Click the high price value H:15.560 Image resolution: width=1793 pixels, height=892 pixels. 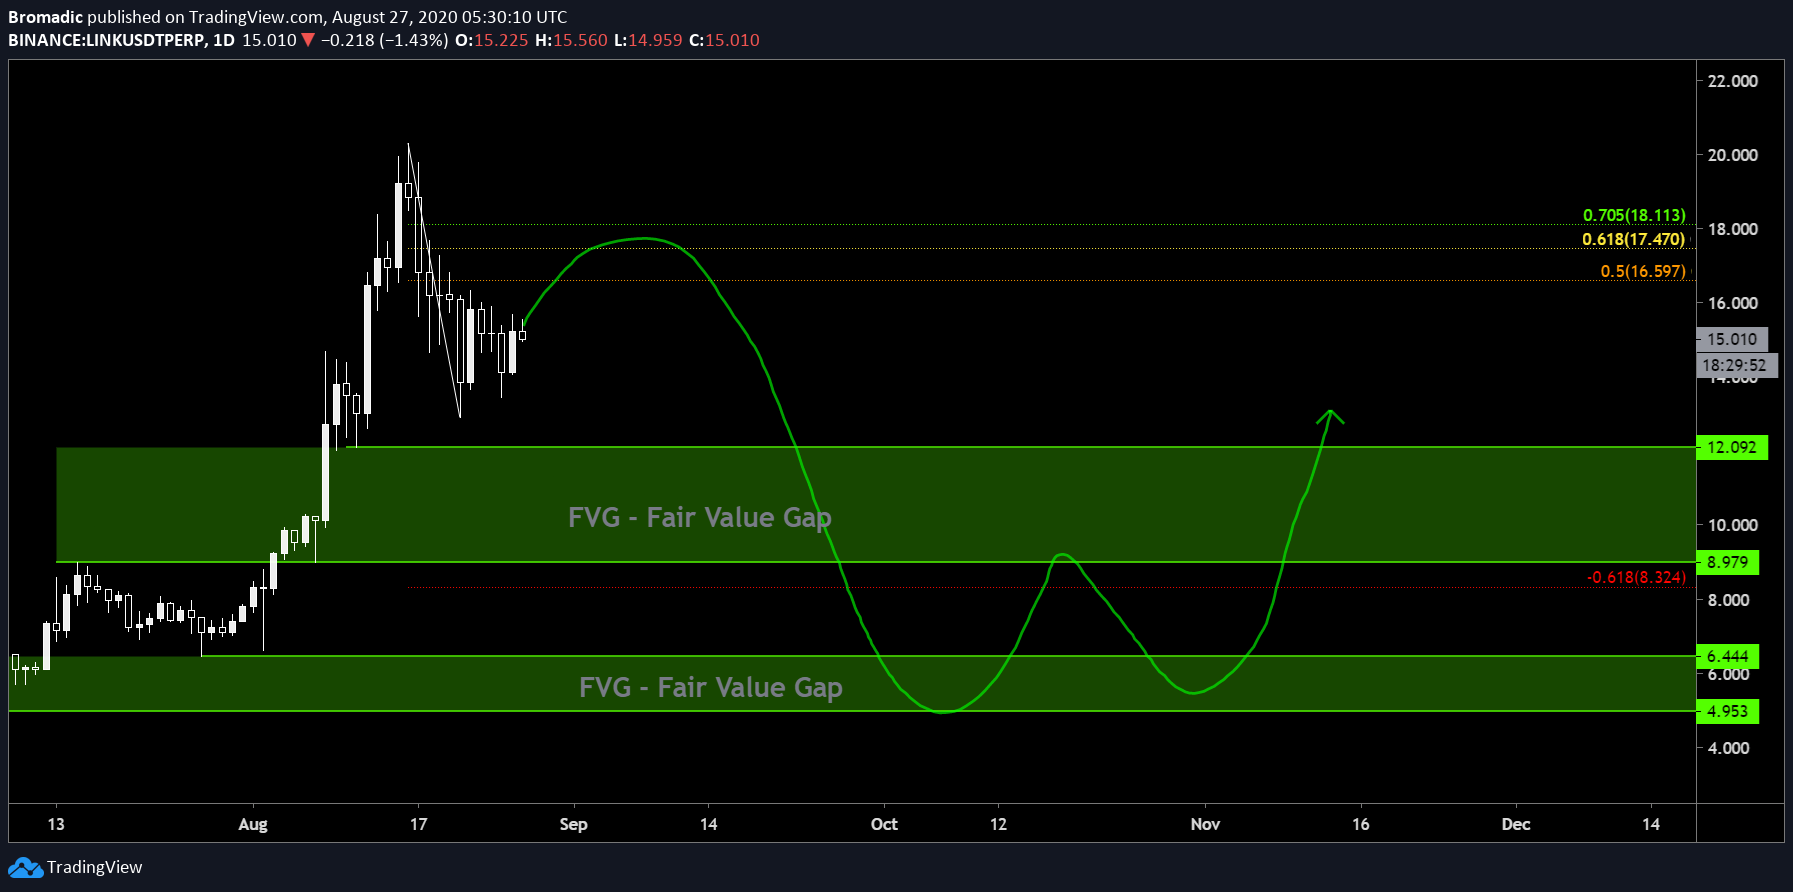point(571,40)
